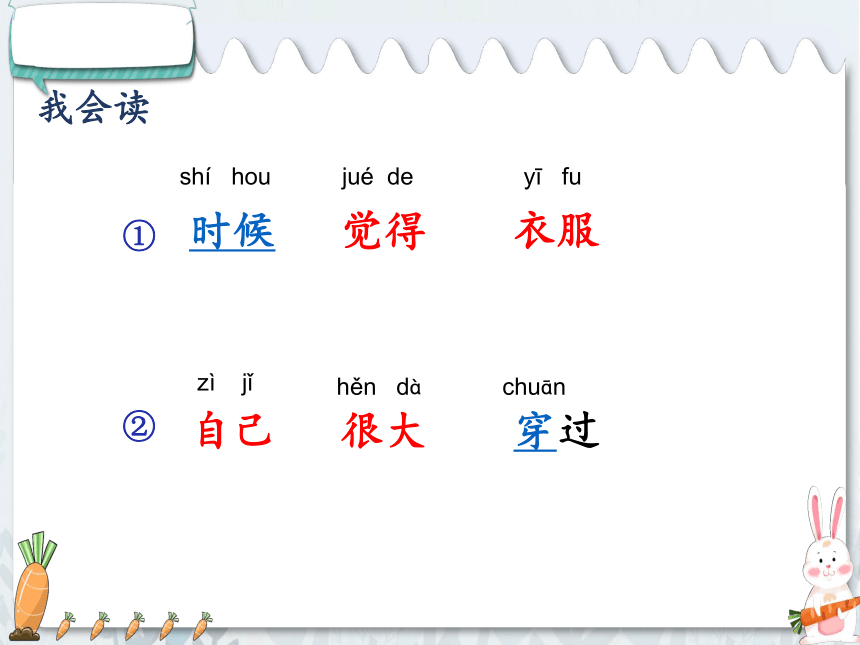This screenshot has width=860, height=645.
Task: Click the pinyin 'hěn dà'
Action: pos(379,387)
